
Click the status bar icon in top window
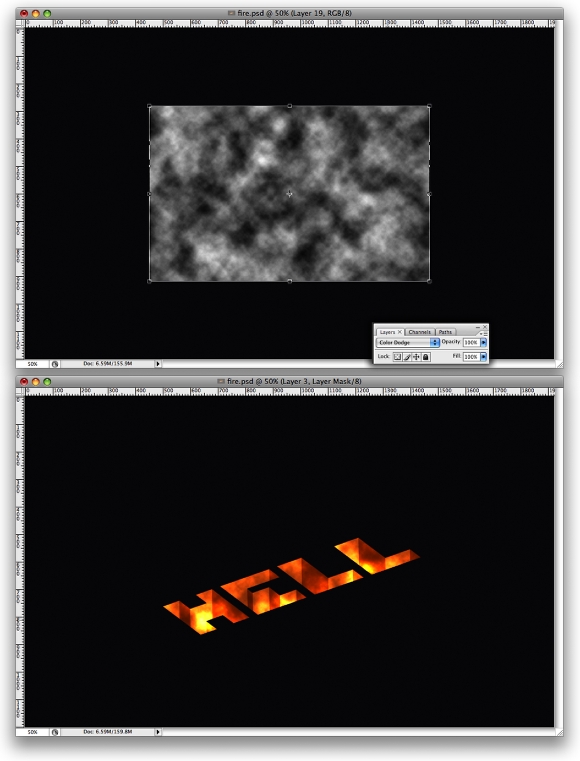55,364
